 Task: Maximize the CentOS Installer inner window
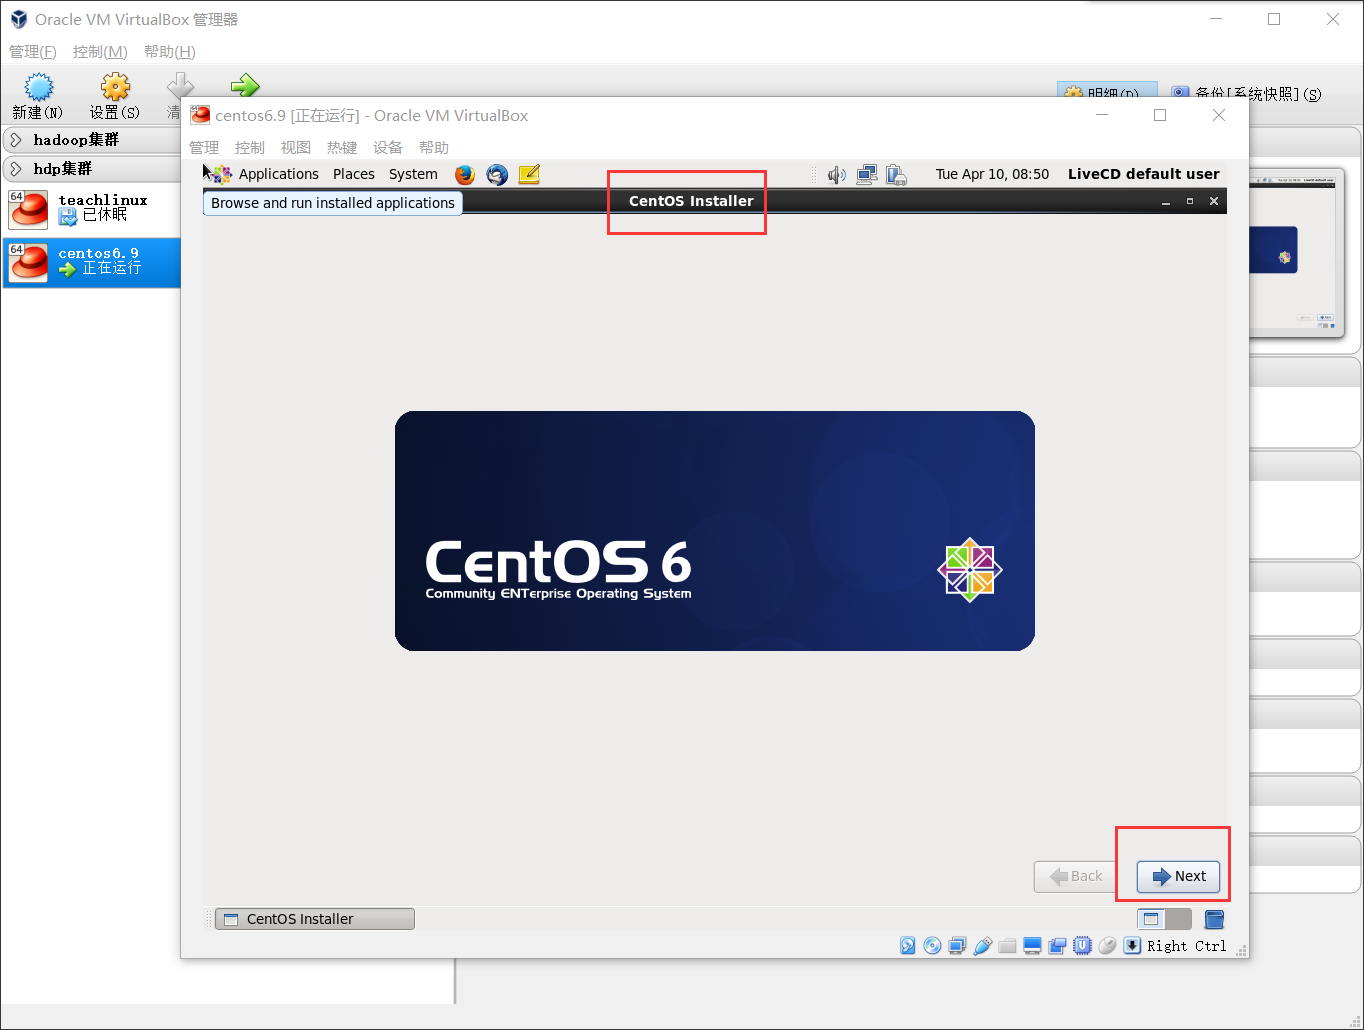pos(1190,201)
